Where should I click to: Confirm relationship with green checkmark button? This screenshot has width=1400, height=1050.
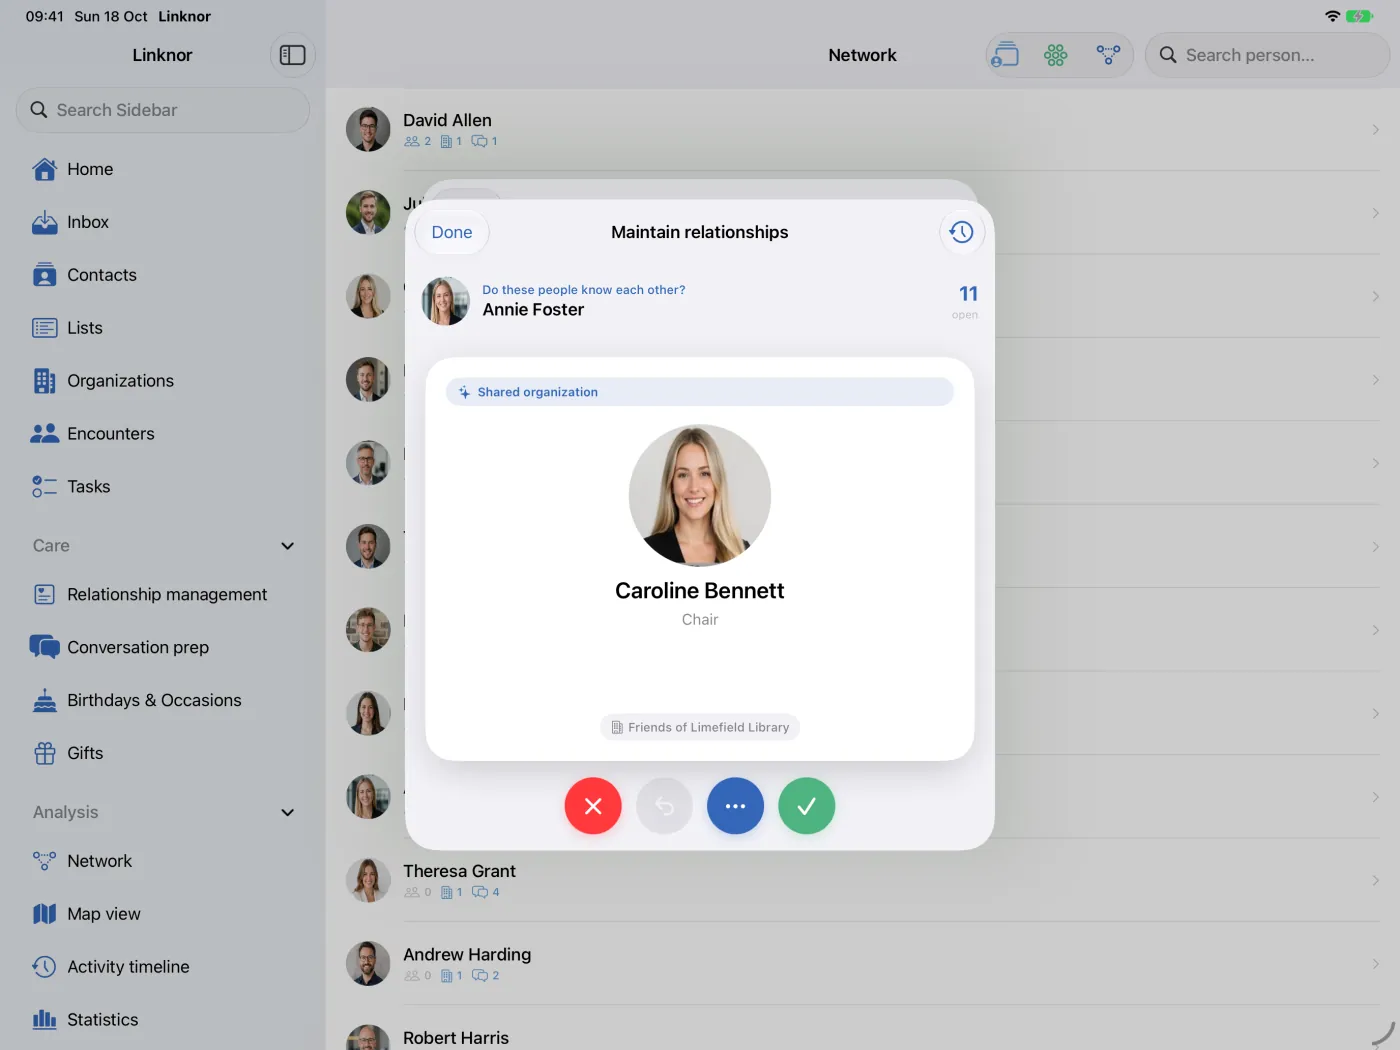pyautogui.click(x=807, y=806)
